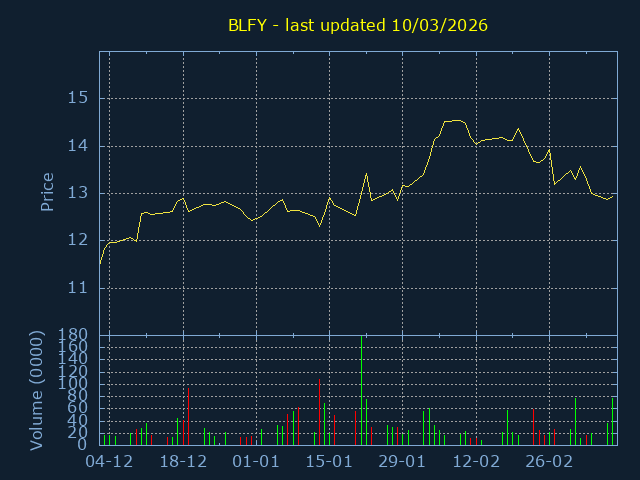The image size is (640, 480).
Task: Select the price axis label 11
Action: pos(78,288)
